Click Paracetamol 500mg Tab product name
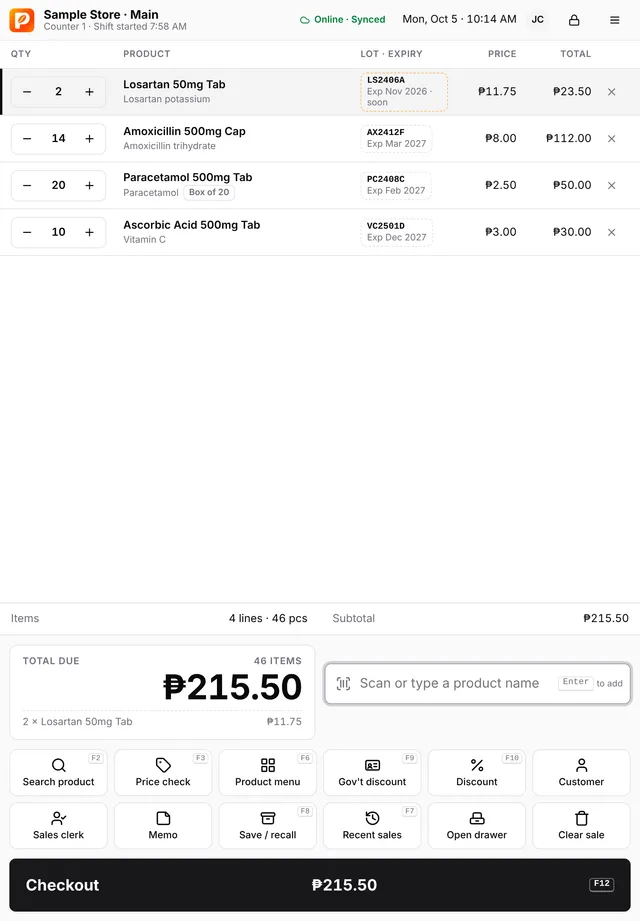 click(x=188, y=177)
